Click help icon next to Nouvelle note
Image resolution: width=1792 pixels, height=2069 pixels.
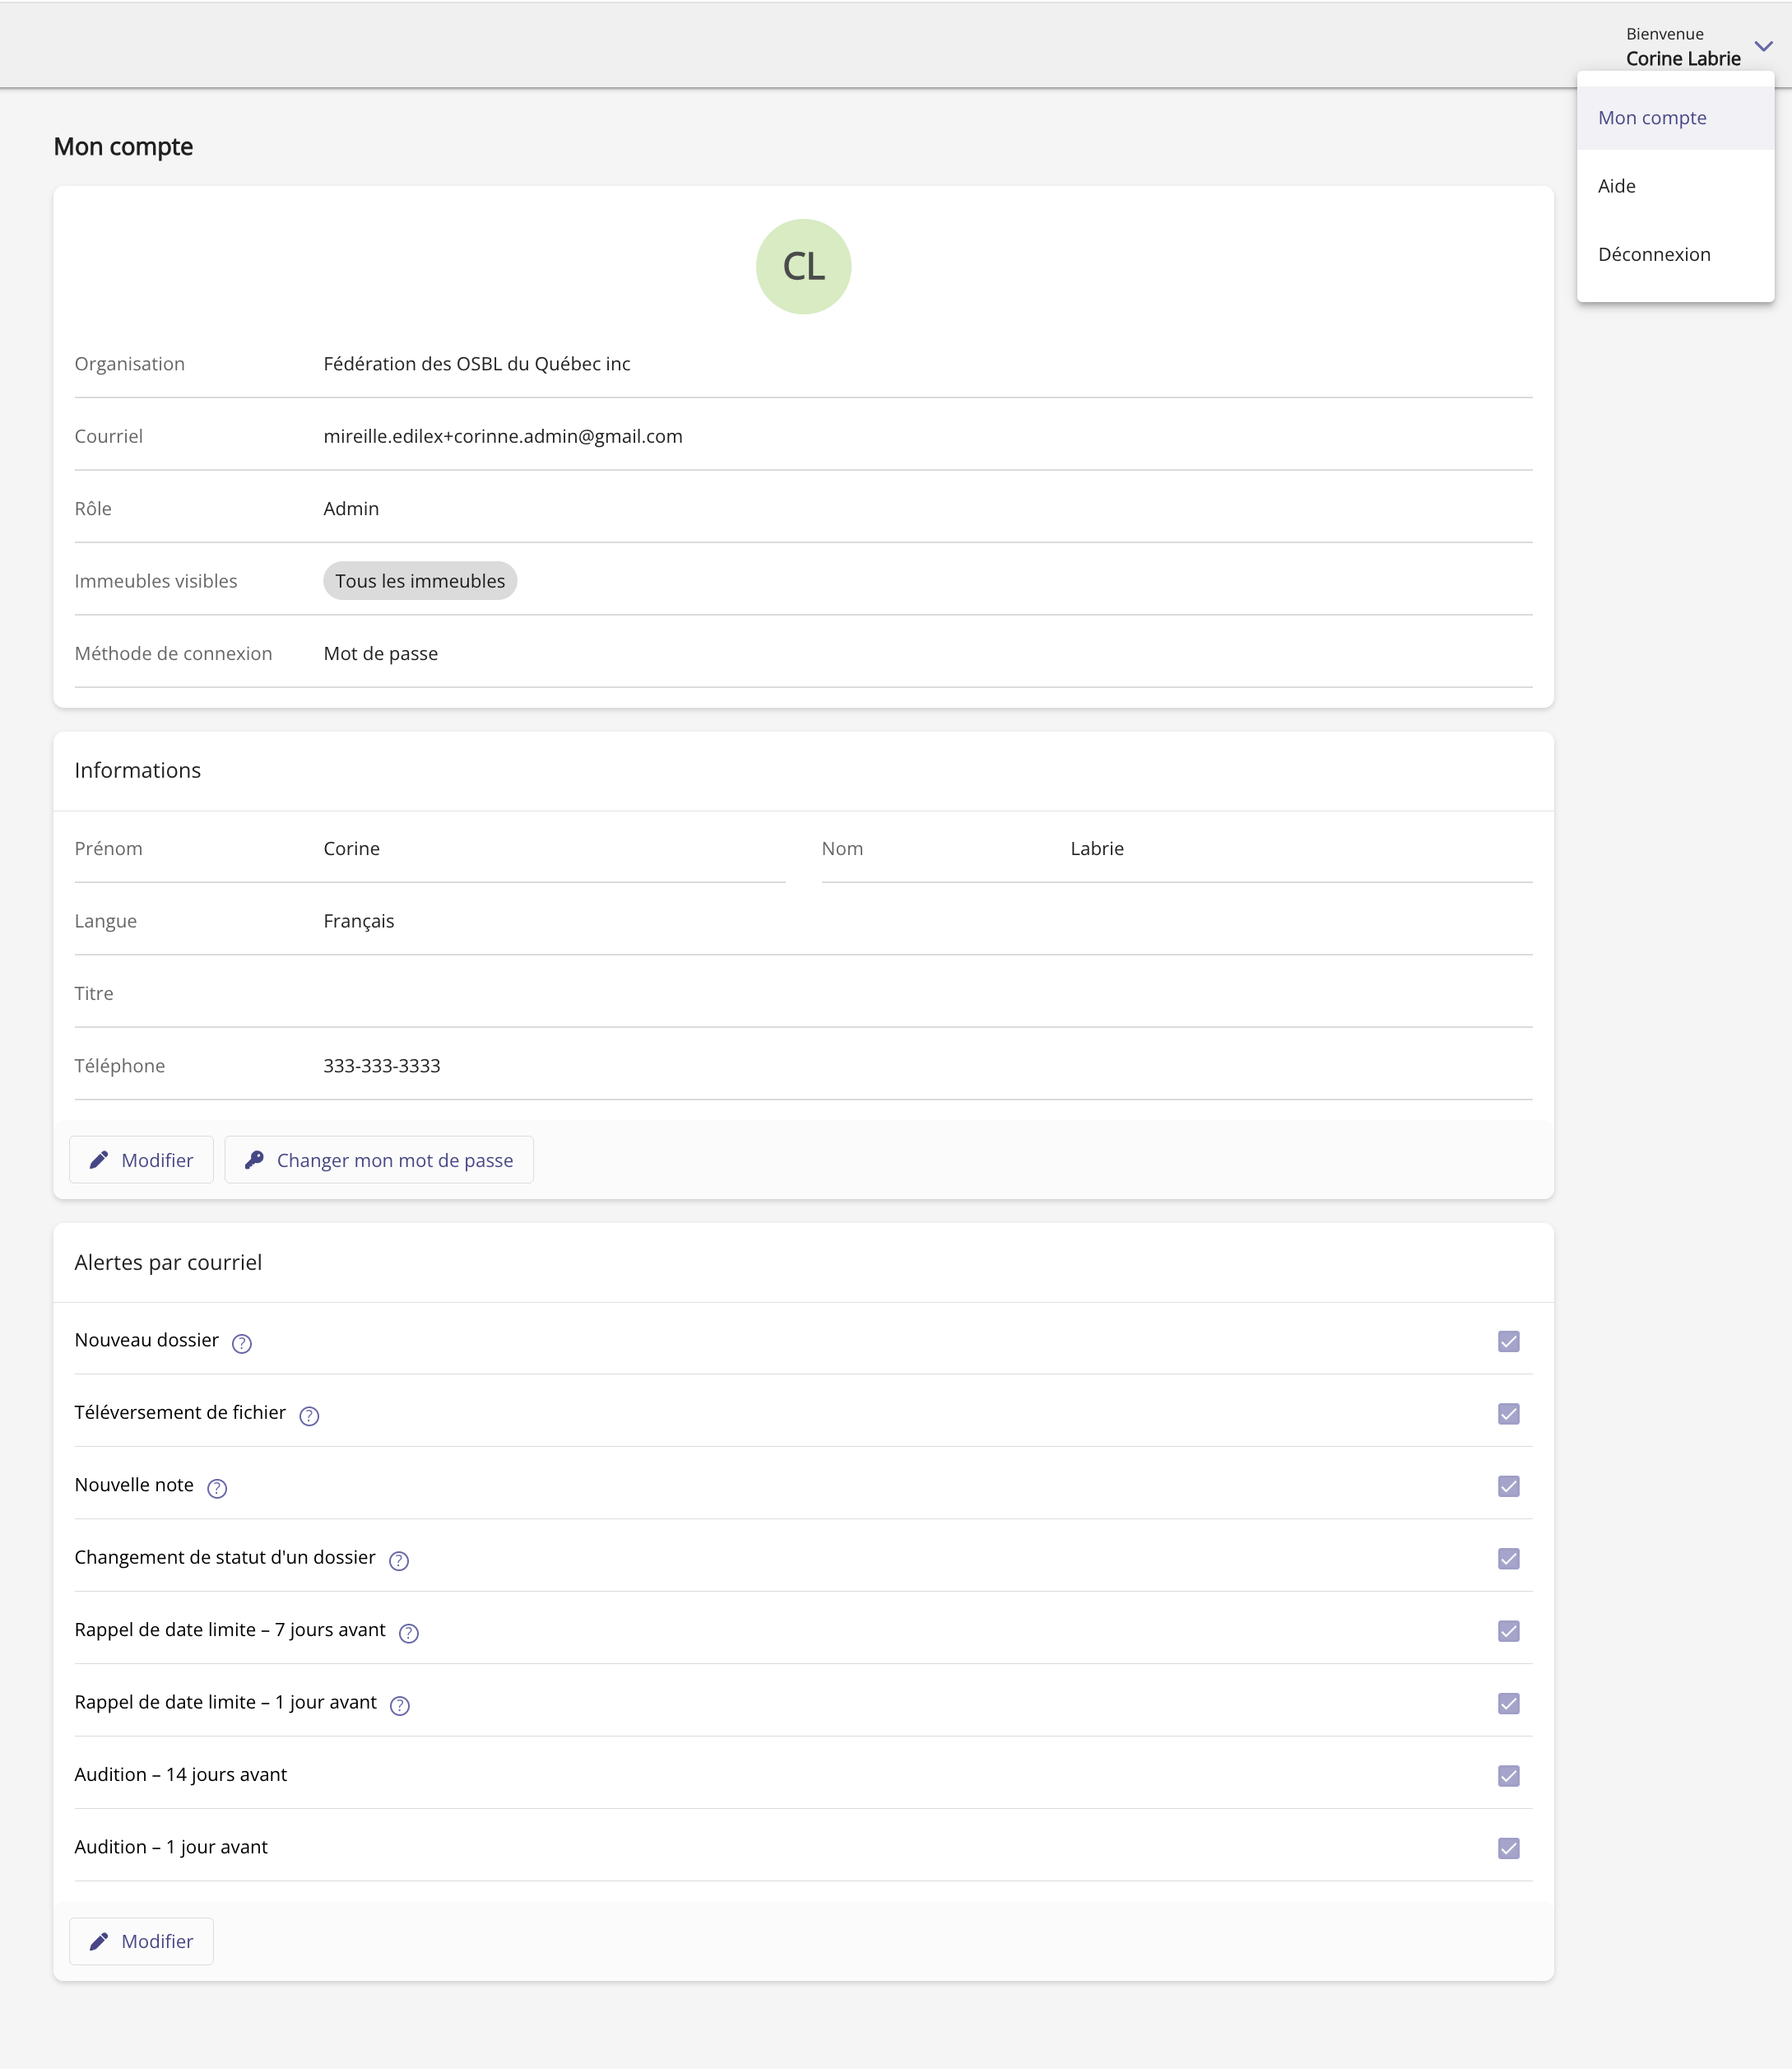pyautogui.click(x=217, y=1488)
